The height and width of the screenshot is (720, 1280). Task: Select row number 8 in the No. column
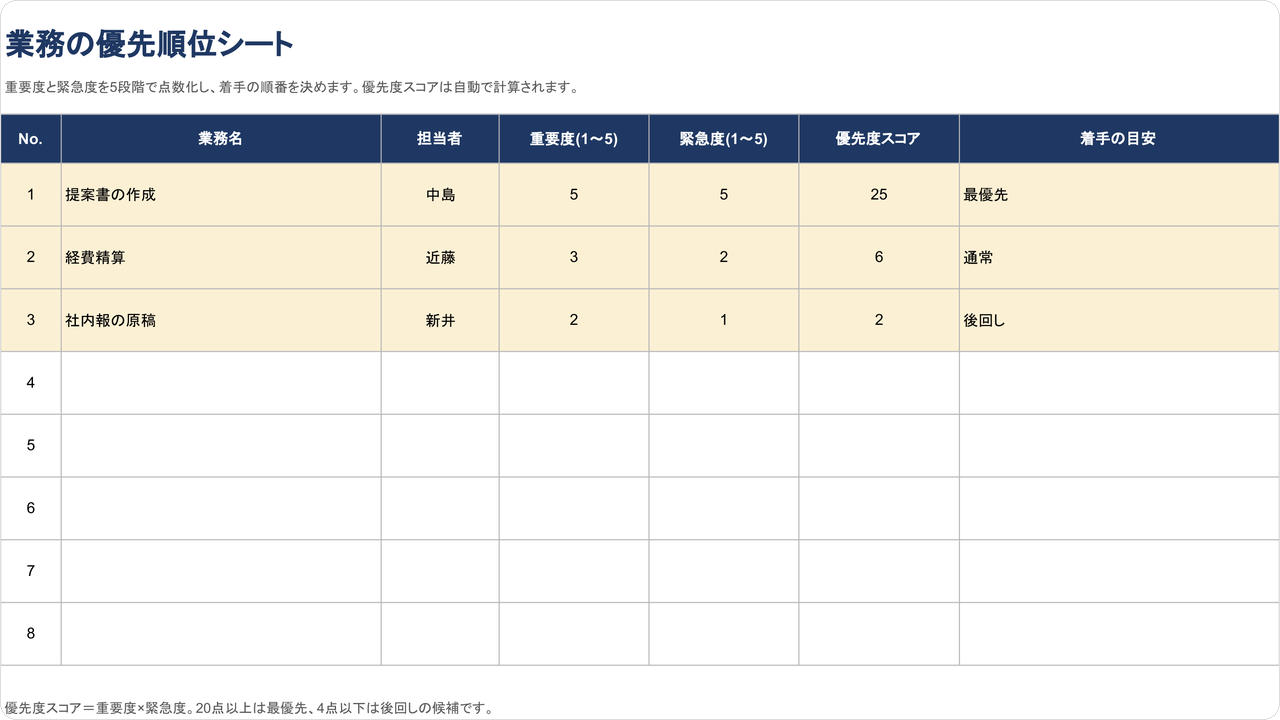[31, 634]
